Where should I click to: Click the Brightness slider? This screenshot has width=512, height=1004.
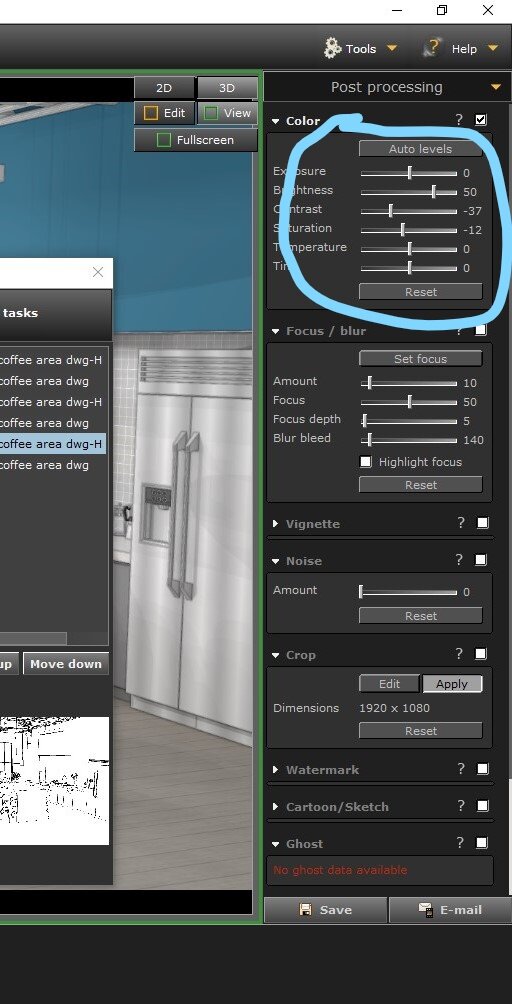pos(409,191)
